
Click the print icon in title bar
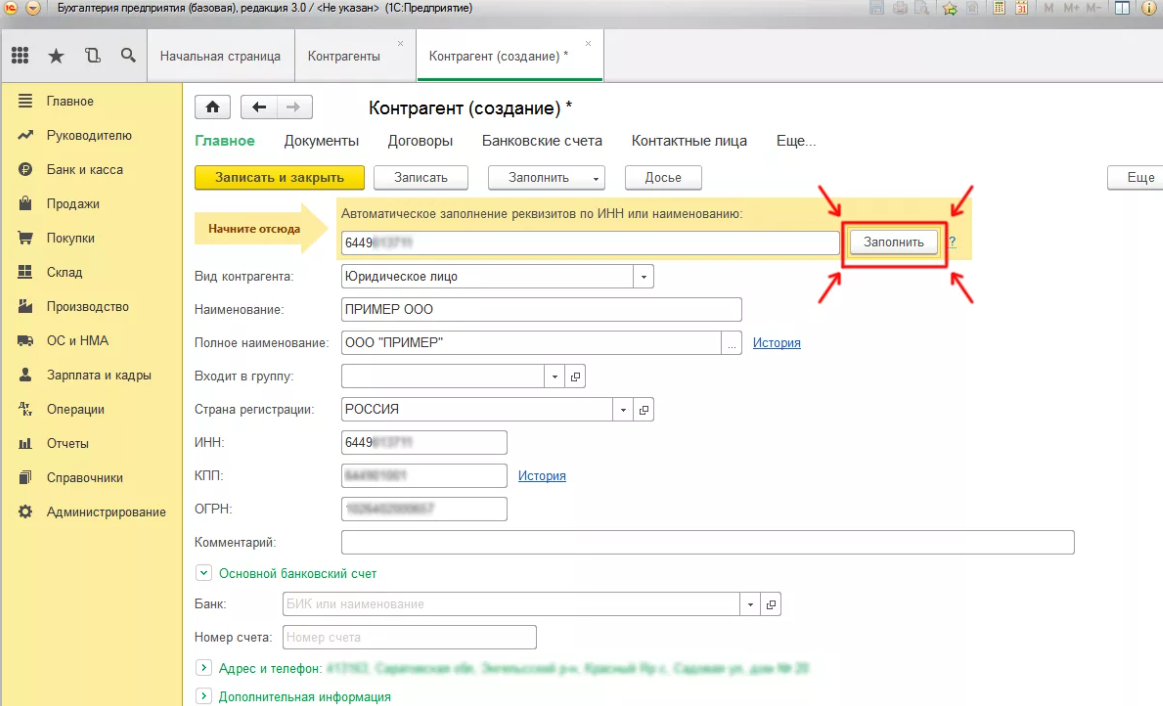900,8
